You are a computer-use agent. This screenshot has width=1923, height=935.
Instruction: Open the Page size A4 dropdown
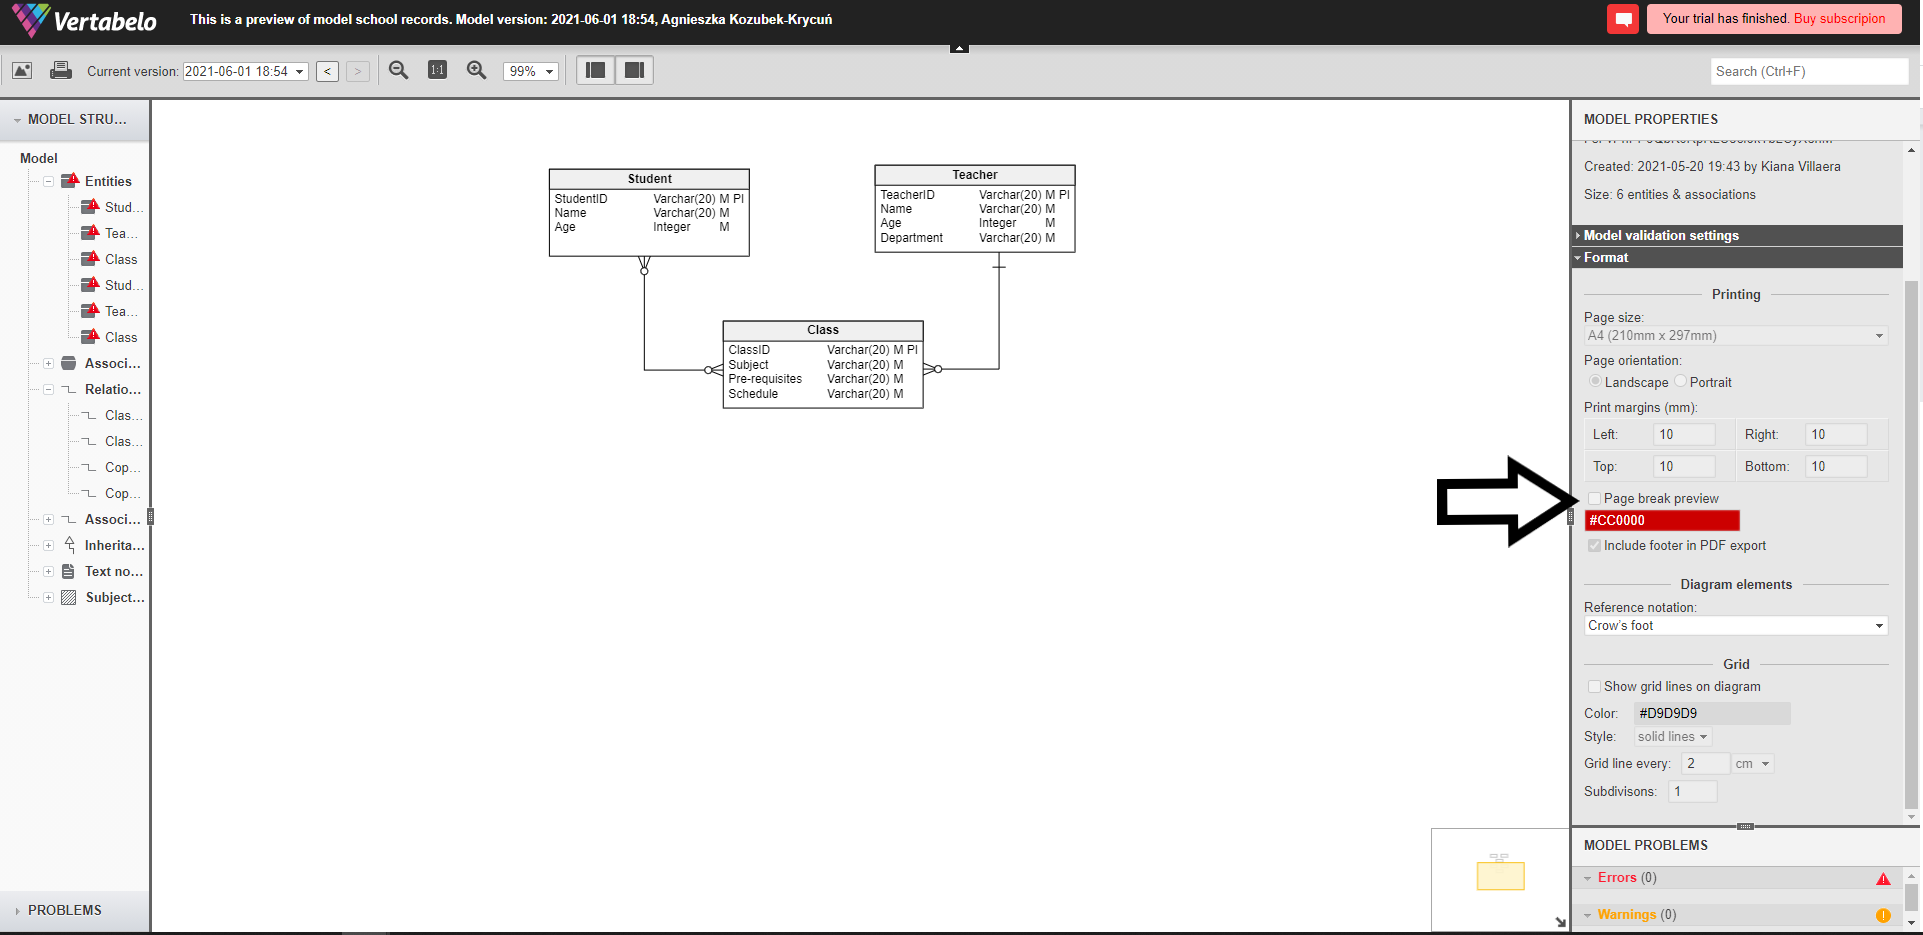click(1736, 336)
